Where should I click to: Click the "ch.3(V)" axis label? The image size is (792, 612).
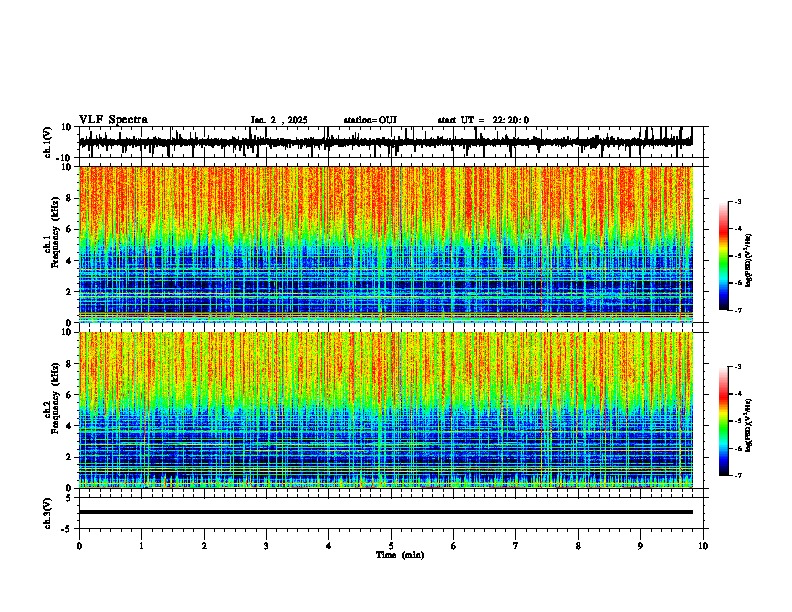tap(48, 513)
